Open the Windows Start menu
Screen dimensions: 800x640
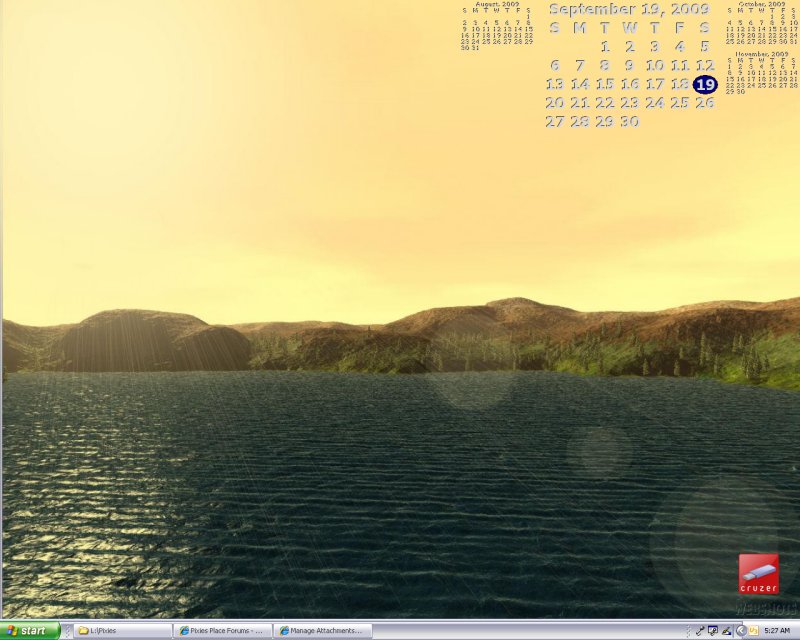click(x=30, y=631)
